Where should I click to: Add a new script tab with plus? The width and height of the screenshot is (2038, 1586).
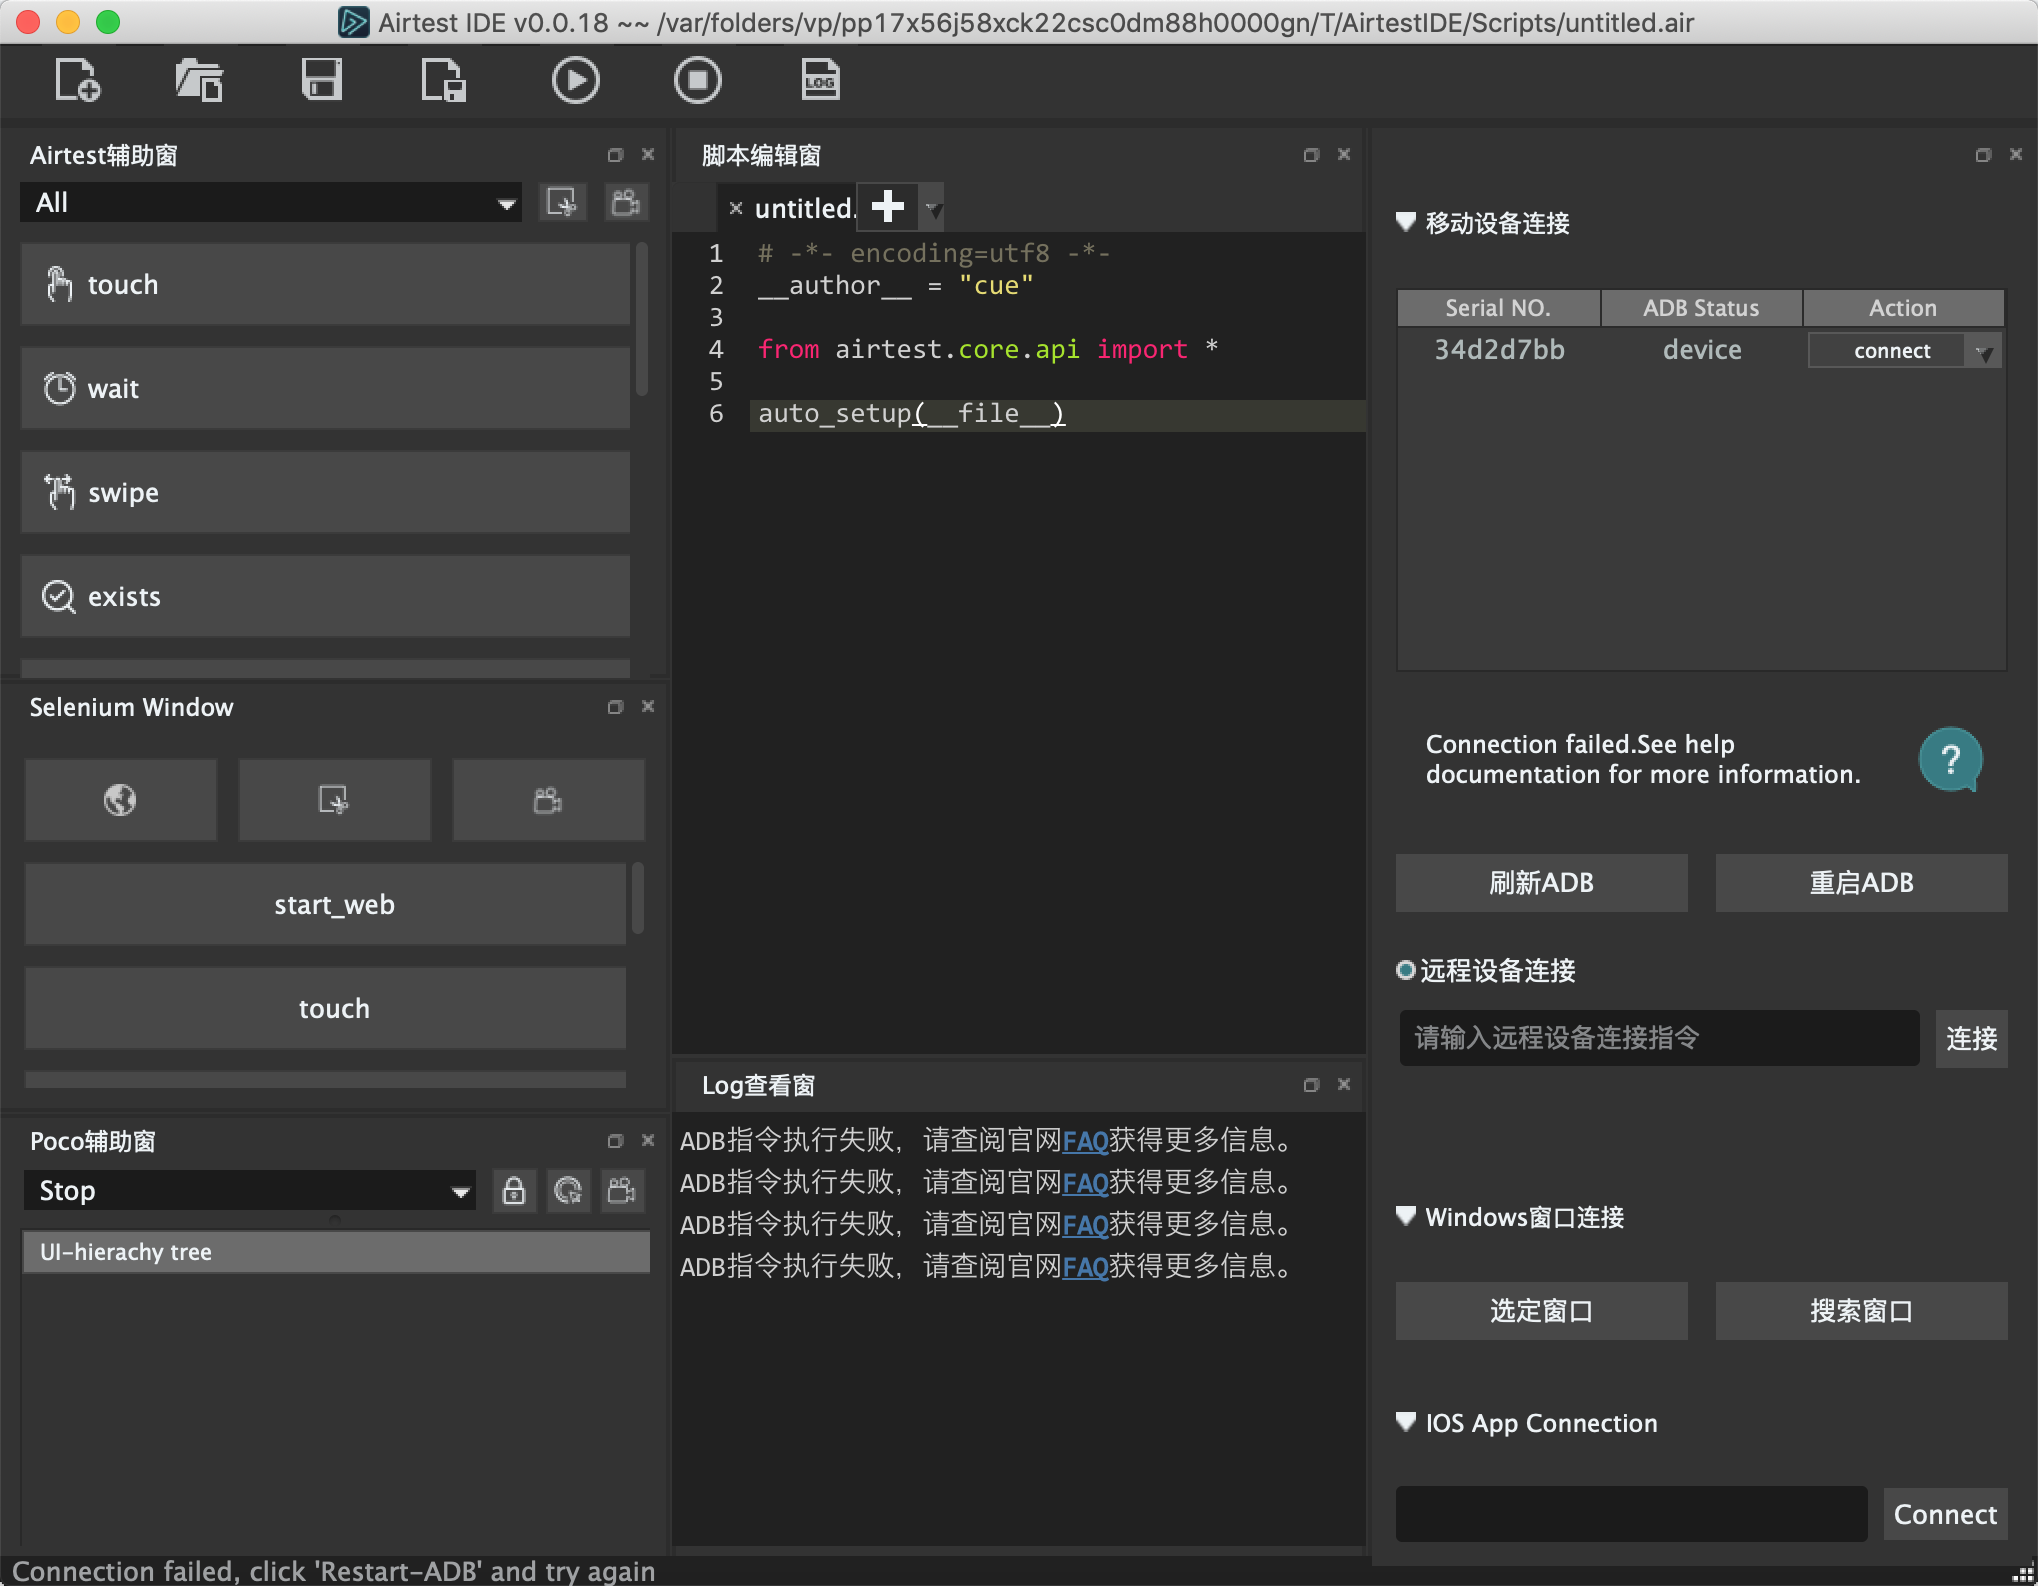[x=888, y=207]
